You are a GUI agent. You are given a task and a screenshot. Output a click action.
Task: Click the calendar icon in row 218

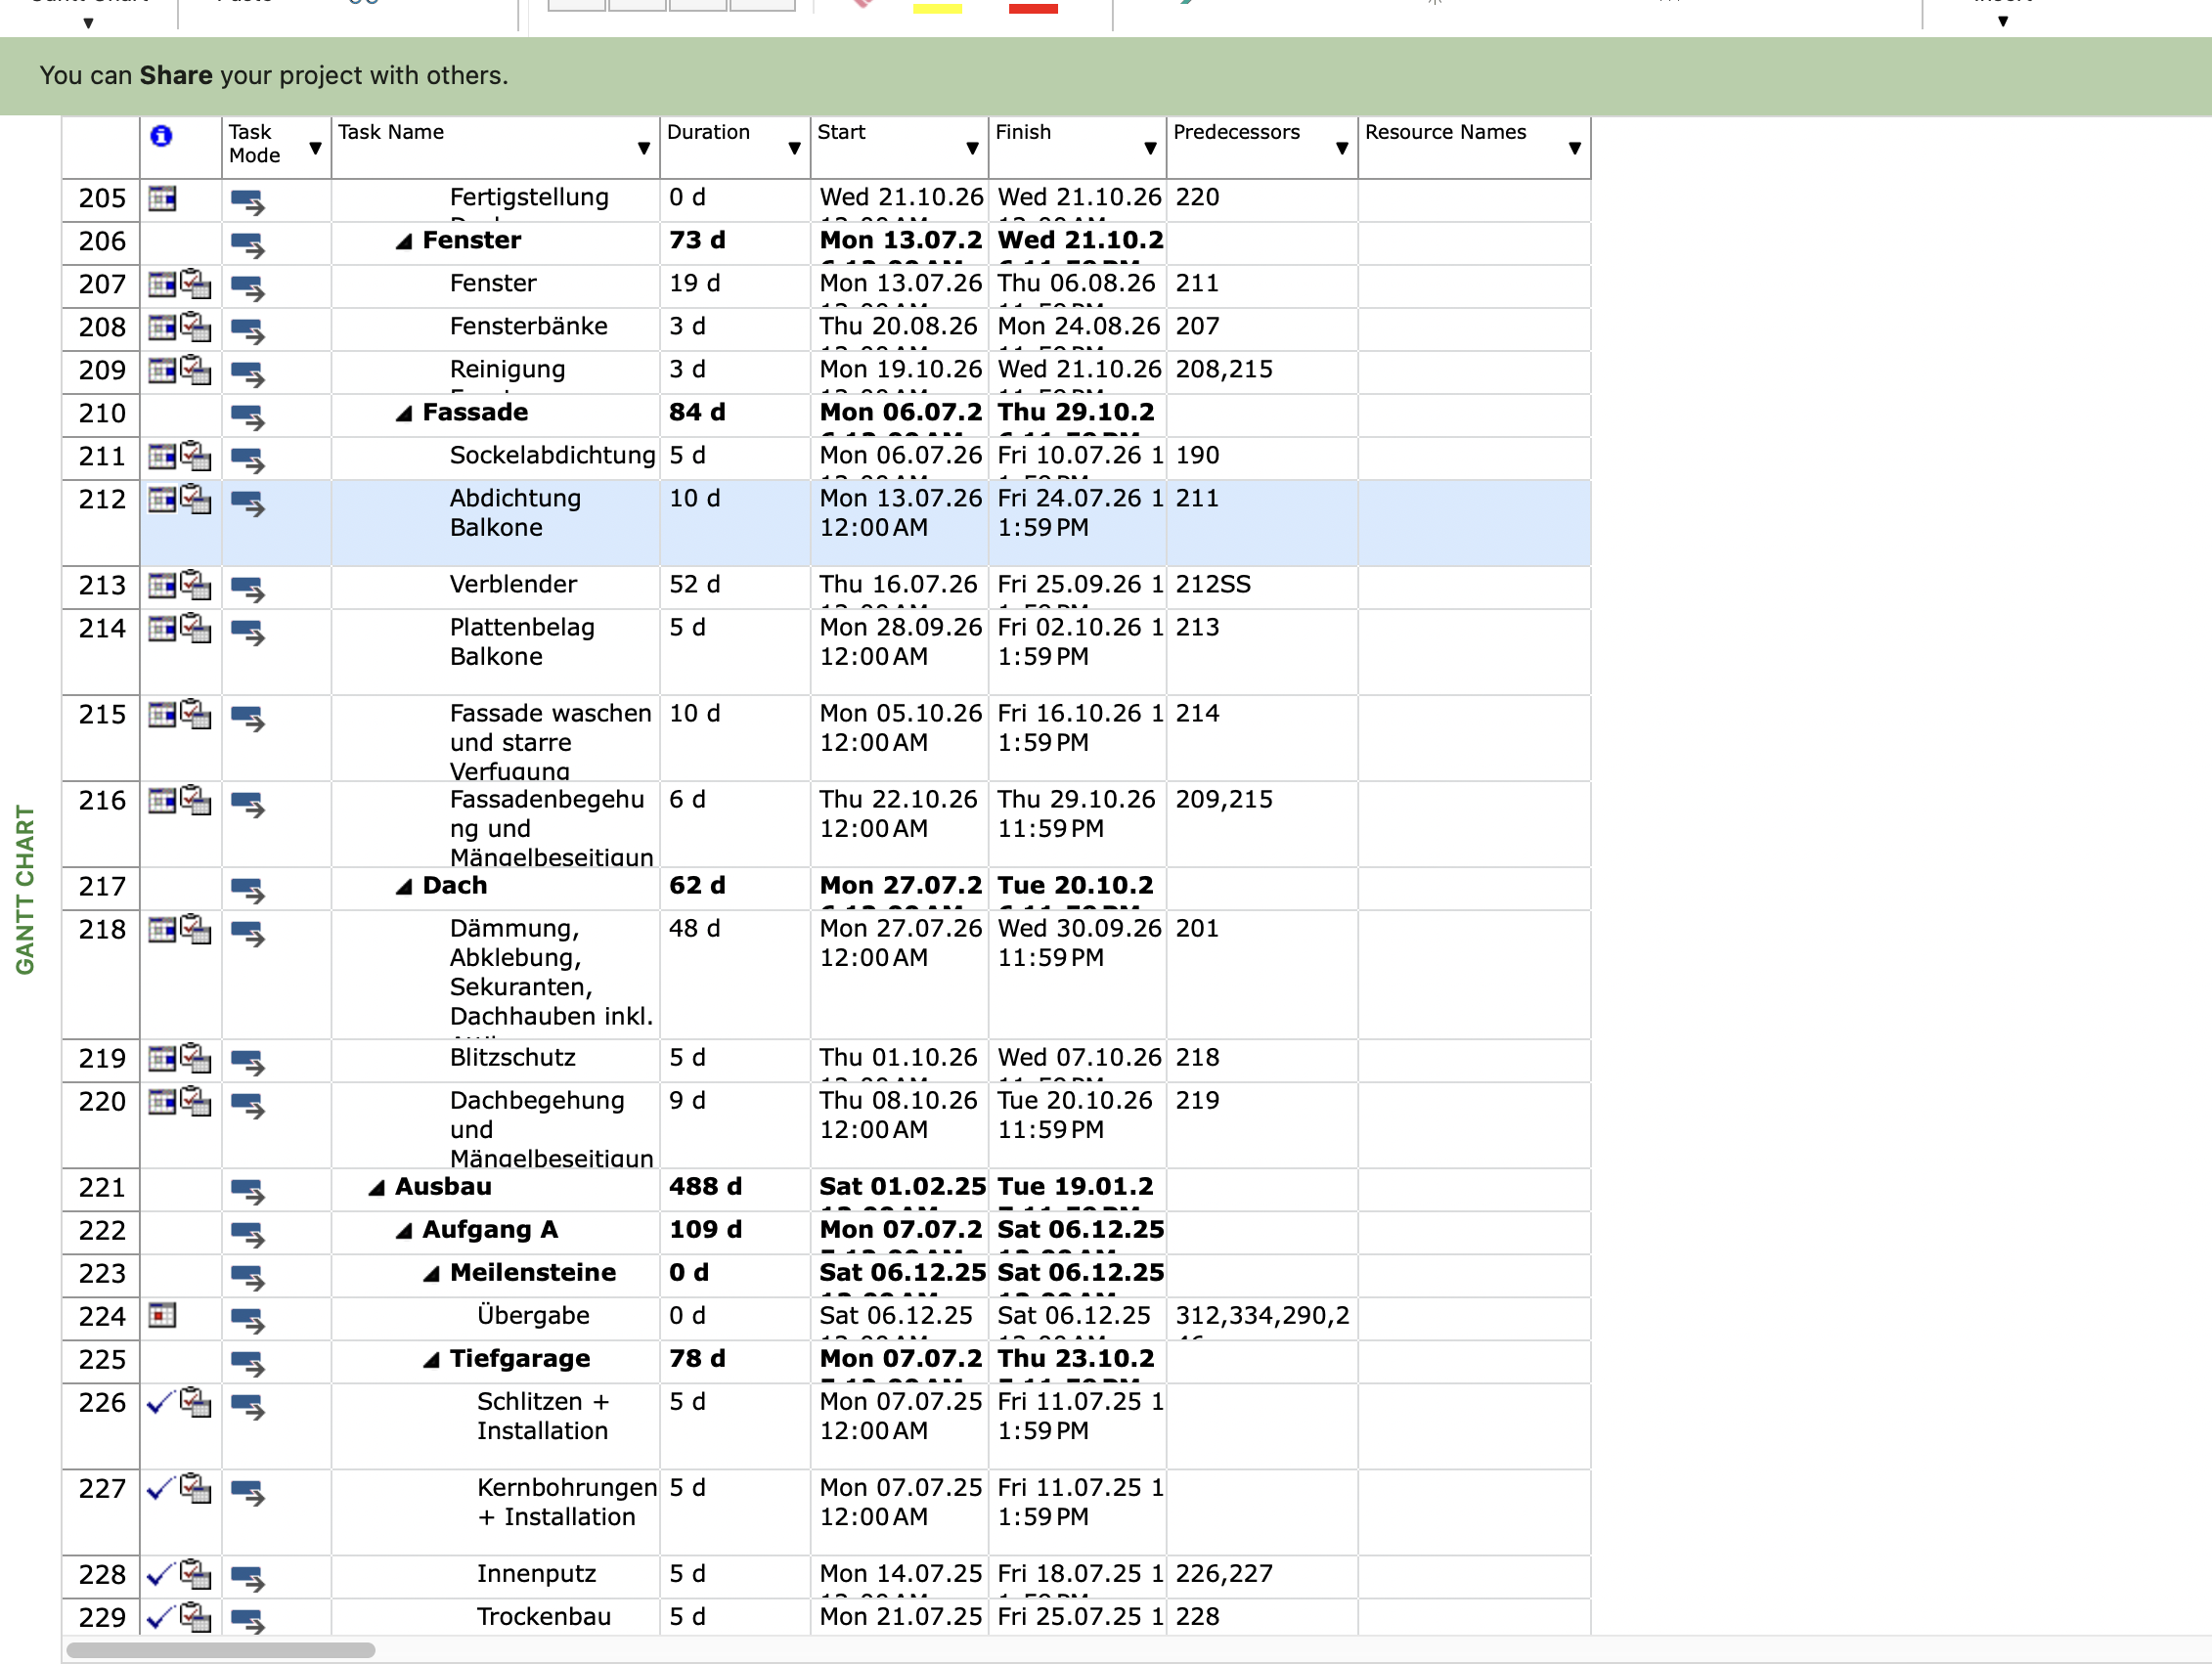tap(162, 930)
